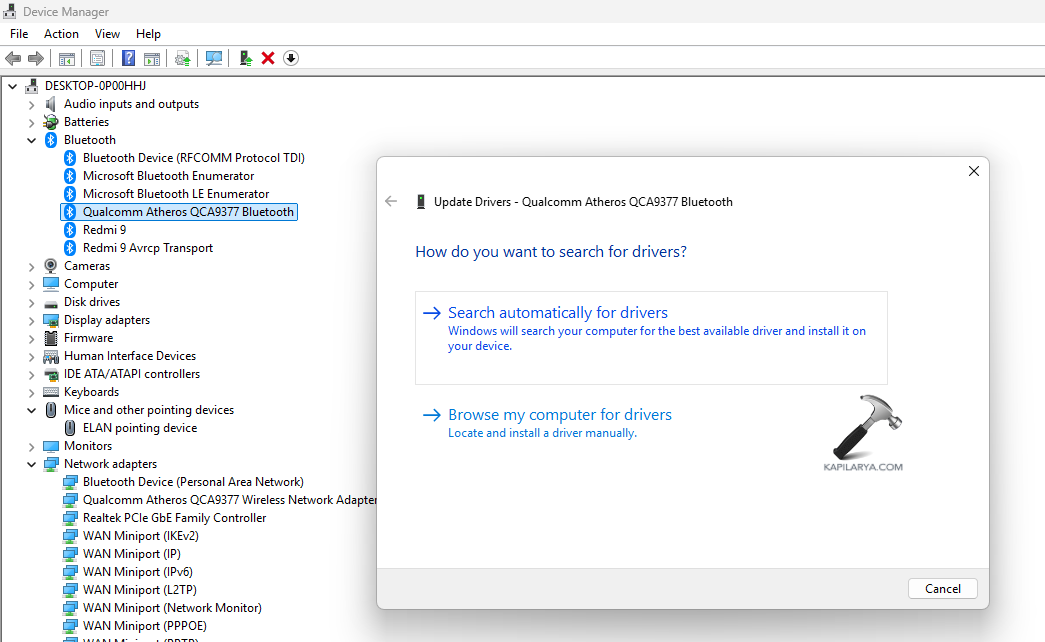Choose Search automatically for drivers

coord(651,337)
